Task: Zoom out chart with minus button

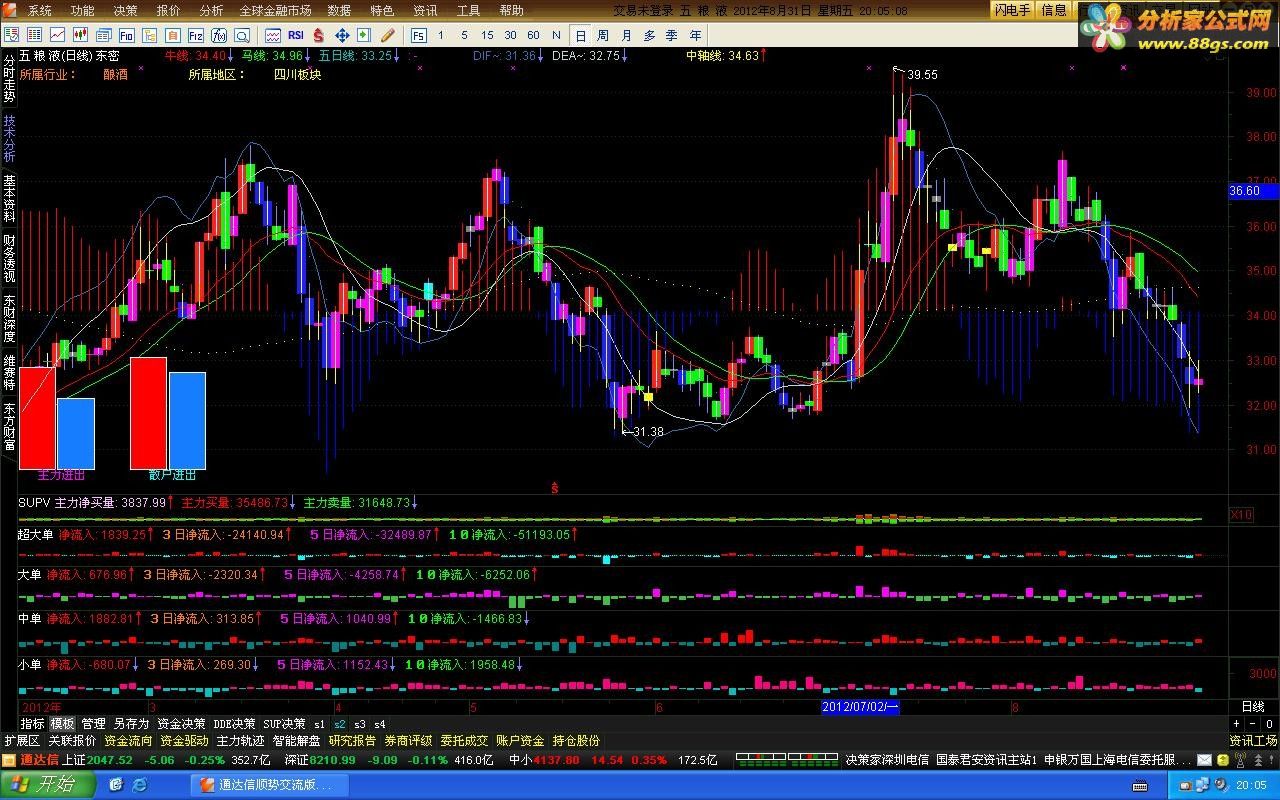Action: coord(1253,723)
